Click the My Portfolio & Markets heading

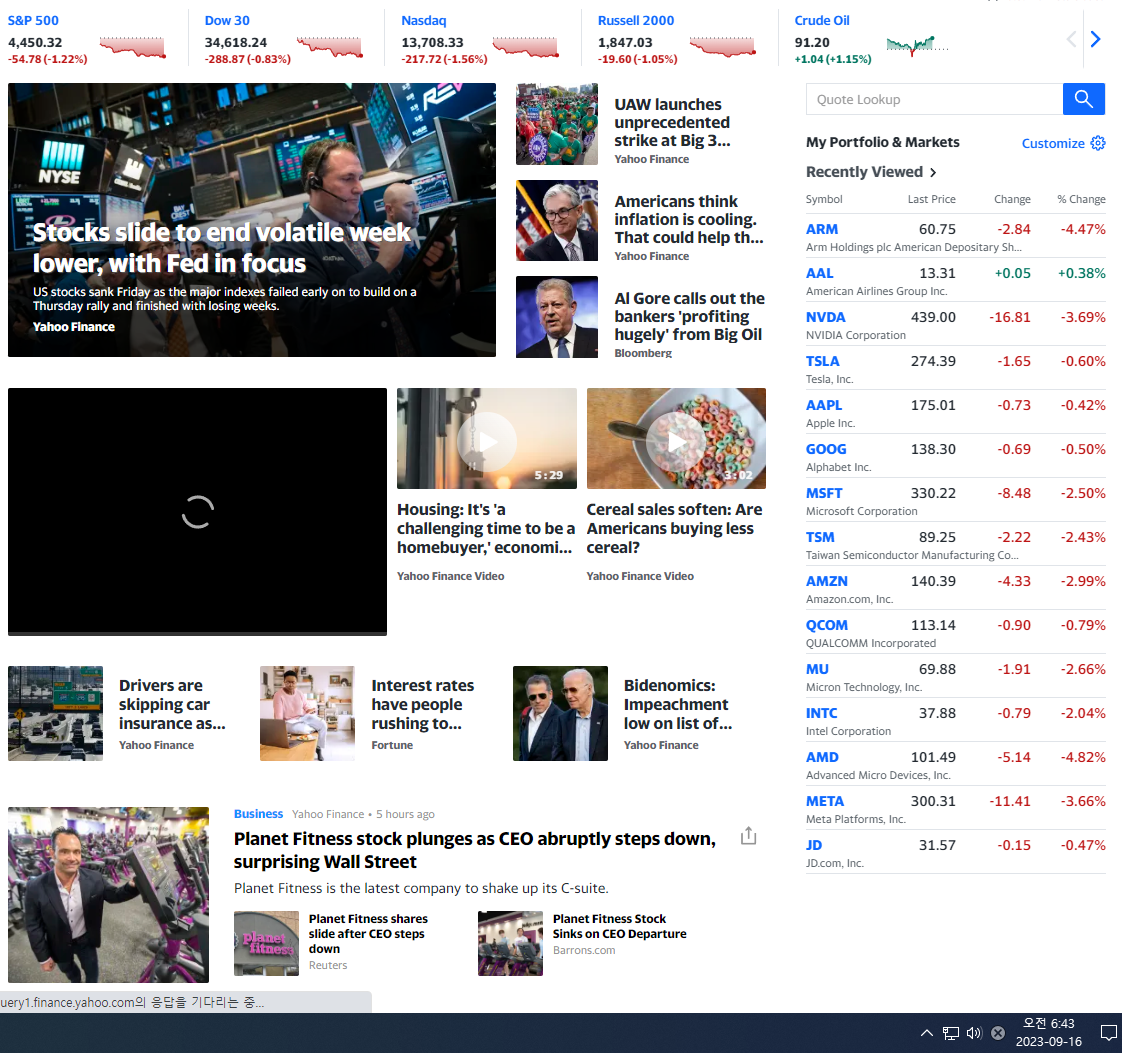click(882, 142)
